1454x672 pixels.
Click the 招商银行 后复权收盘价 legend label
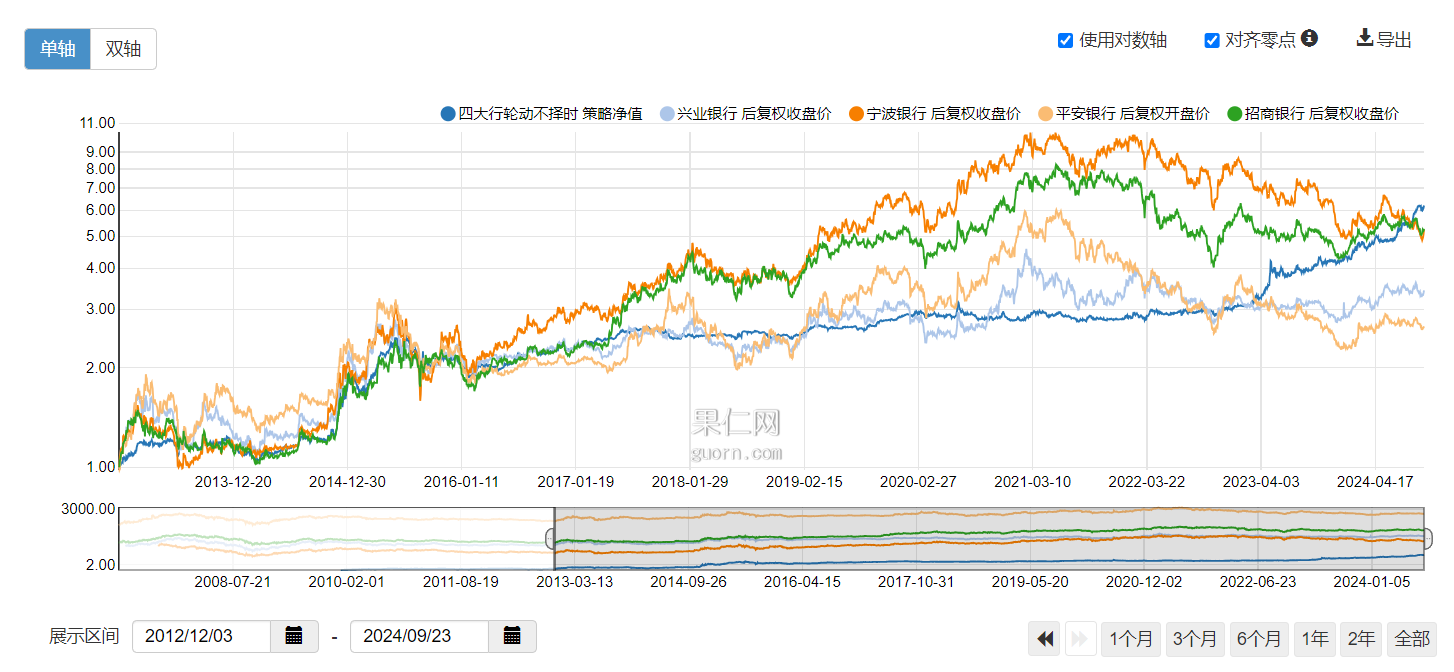[1321, 114]
